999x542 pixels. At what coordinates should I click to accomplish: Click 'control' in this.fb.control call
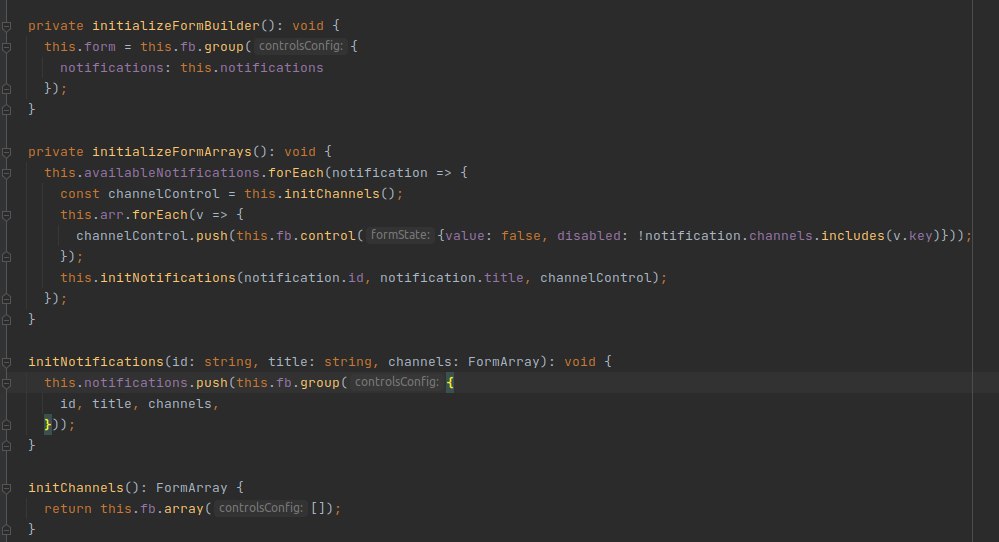[328, 236]
